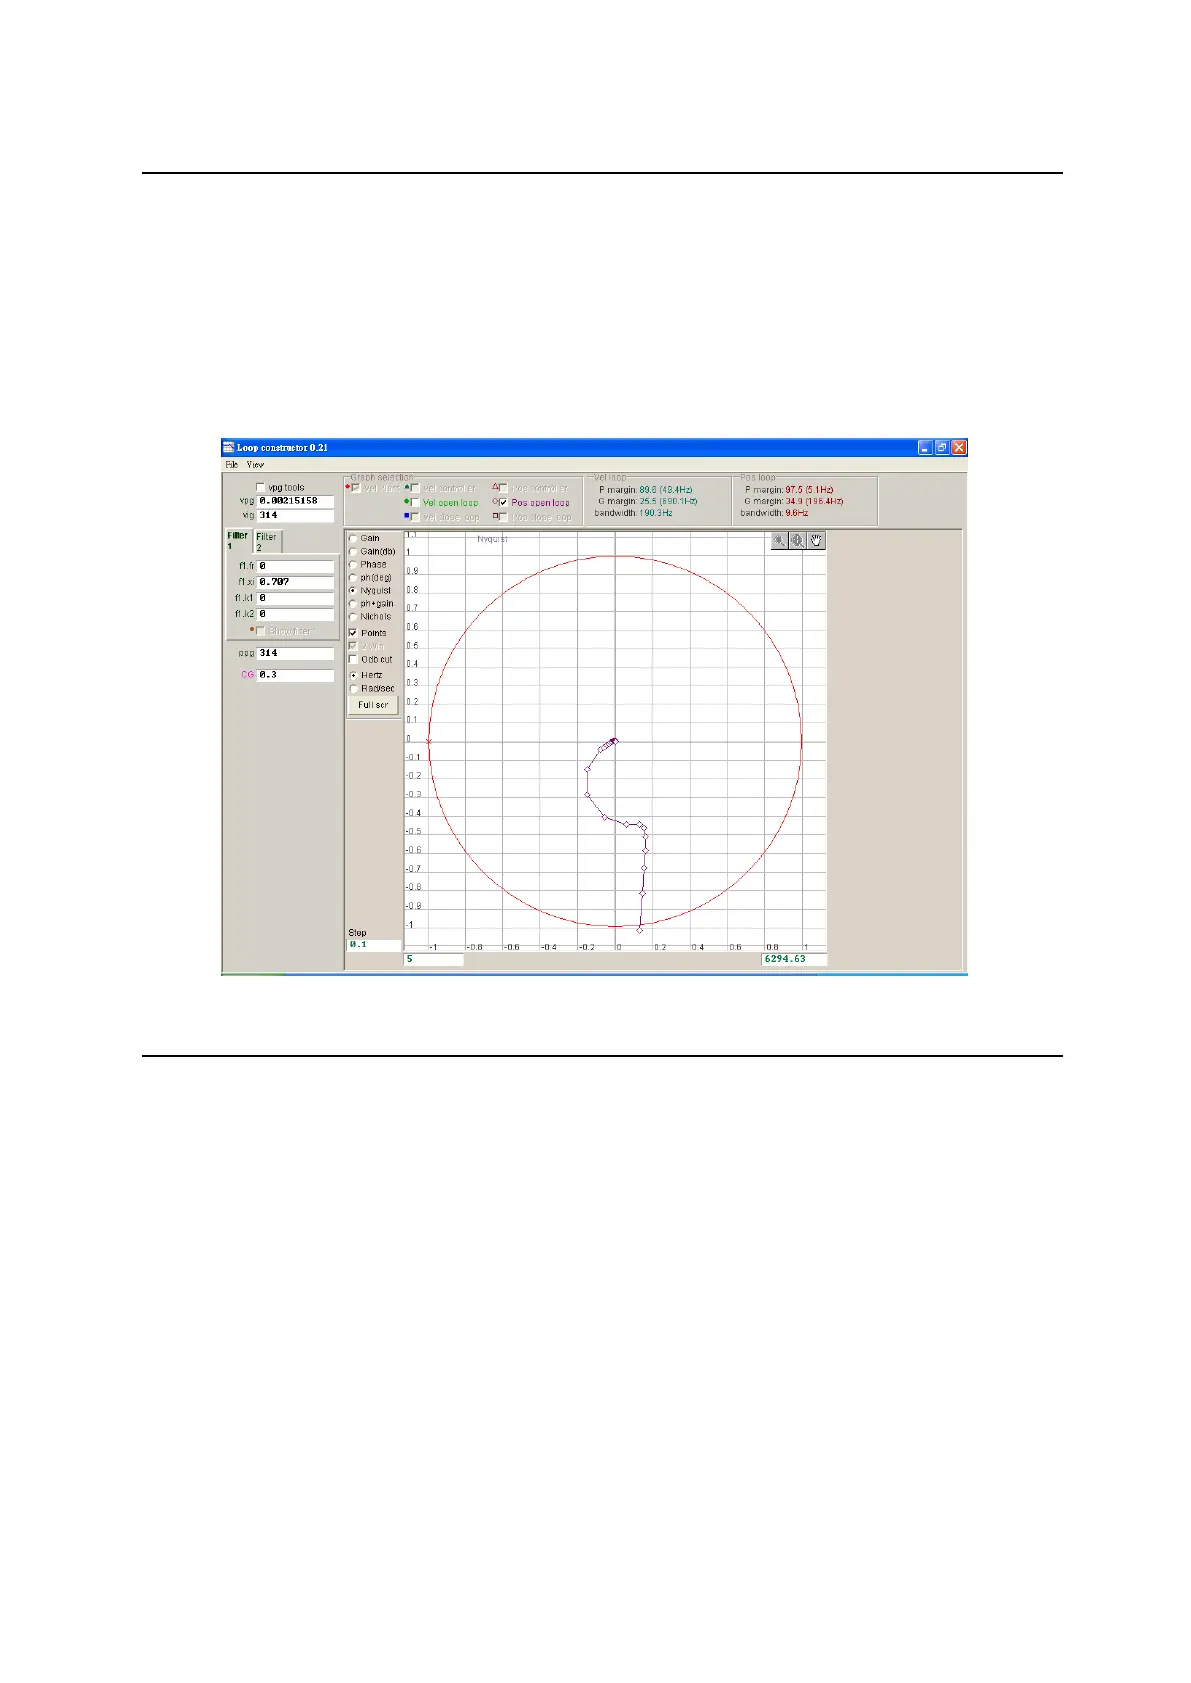Toggle the Vel controller checkbox
Viewport: 1191px width, 1683px height.
[x=415, y=488]
